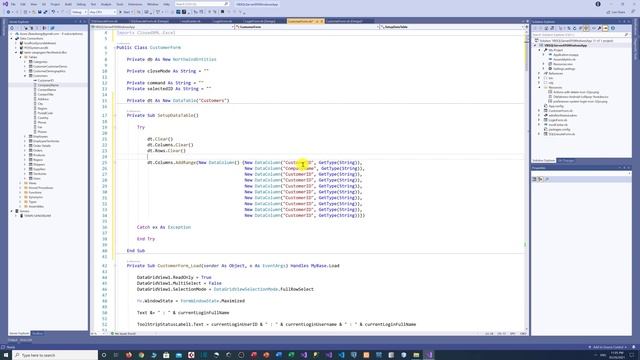Click the Undo toolbar icon
Screen dimensions: 640x360
pos(53,12)
